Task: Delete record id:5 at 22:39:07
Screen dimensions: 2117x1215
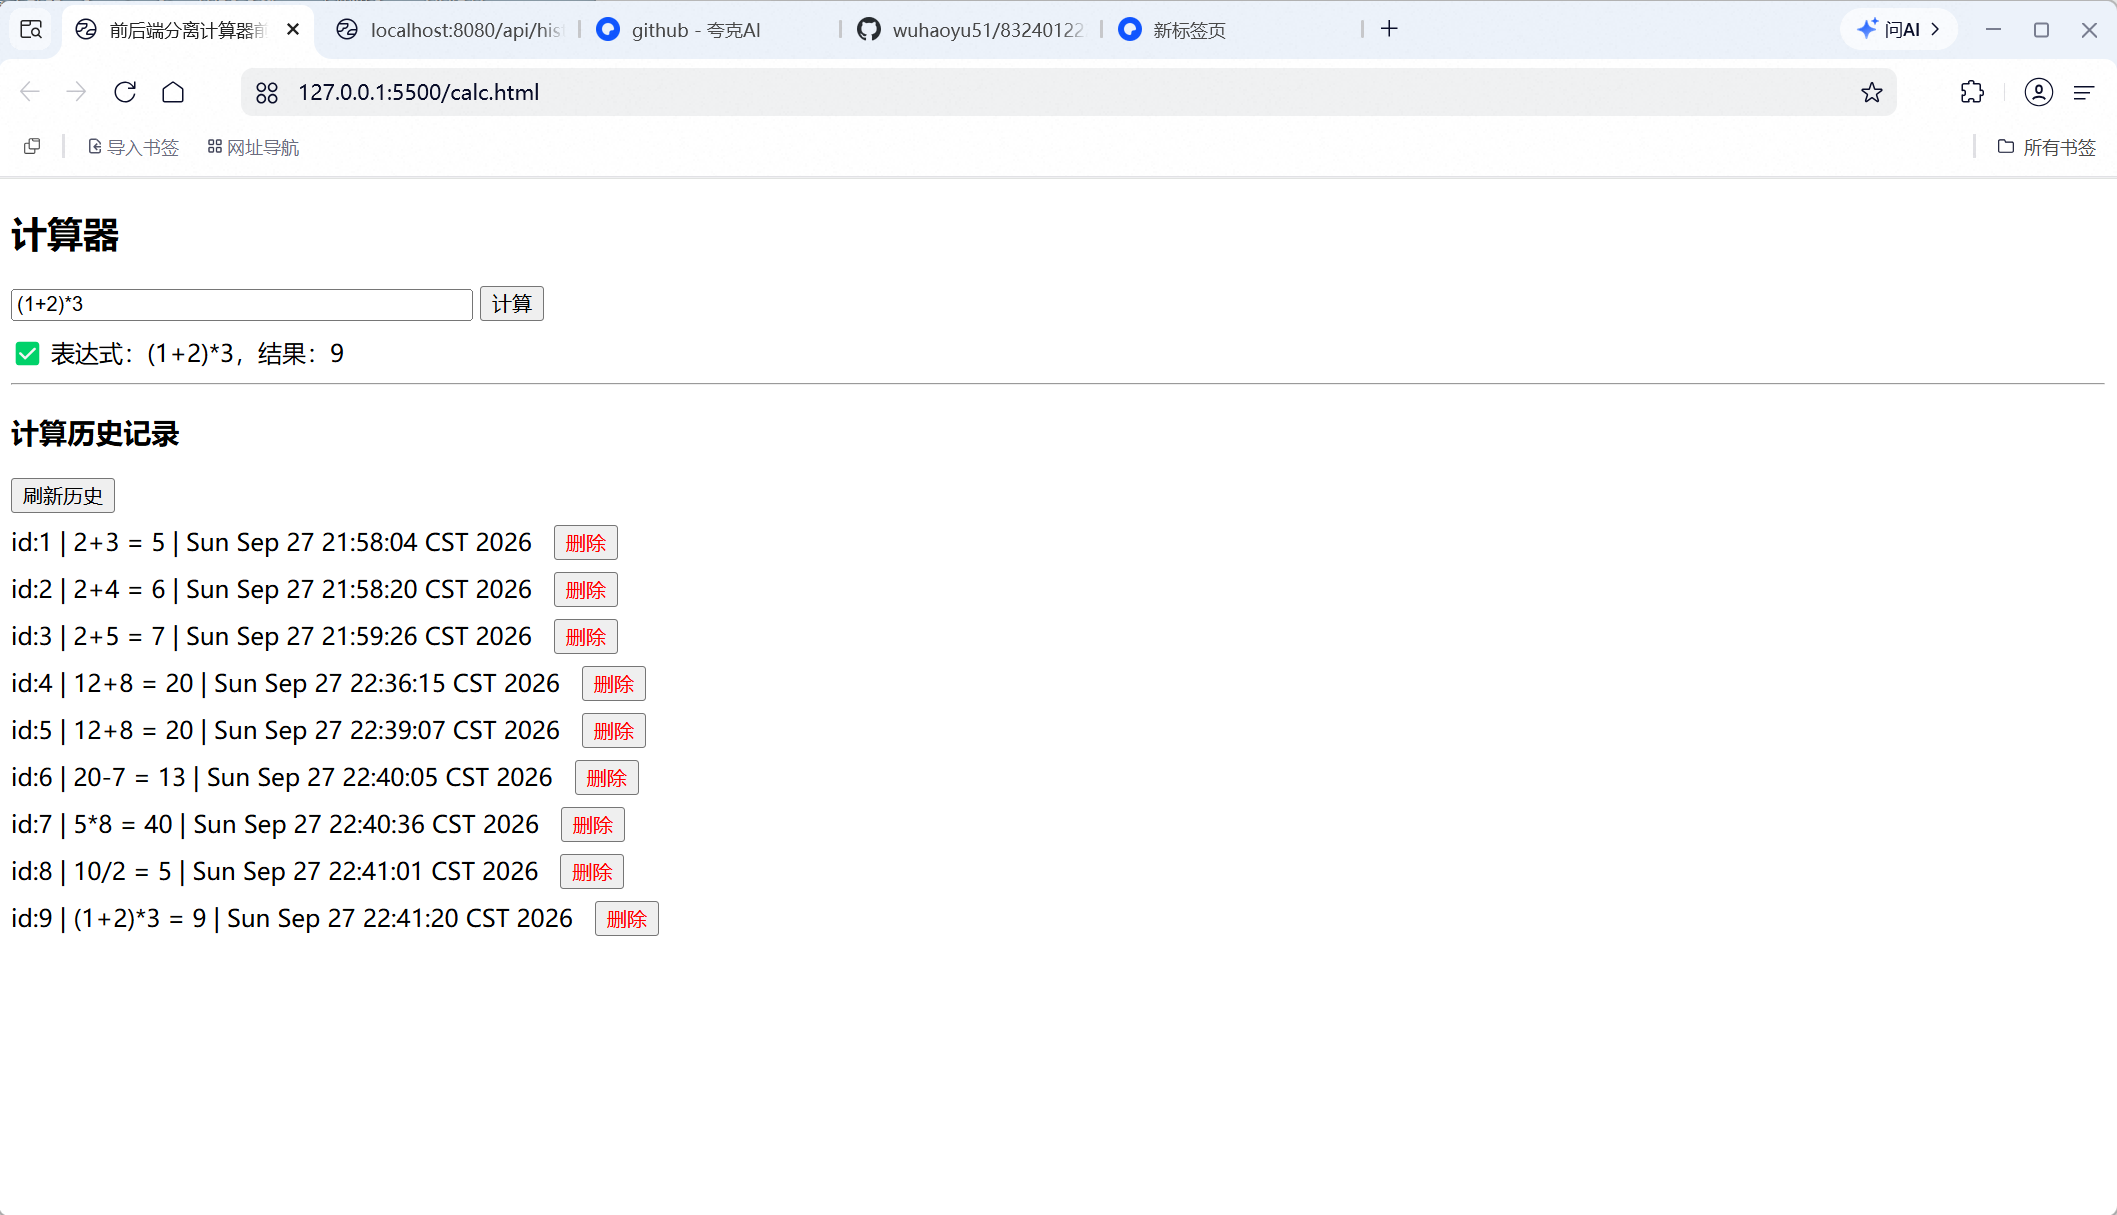Action: [x=614, y=731]
